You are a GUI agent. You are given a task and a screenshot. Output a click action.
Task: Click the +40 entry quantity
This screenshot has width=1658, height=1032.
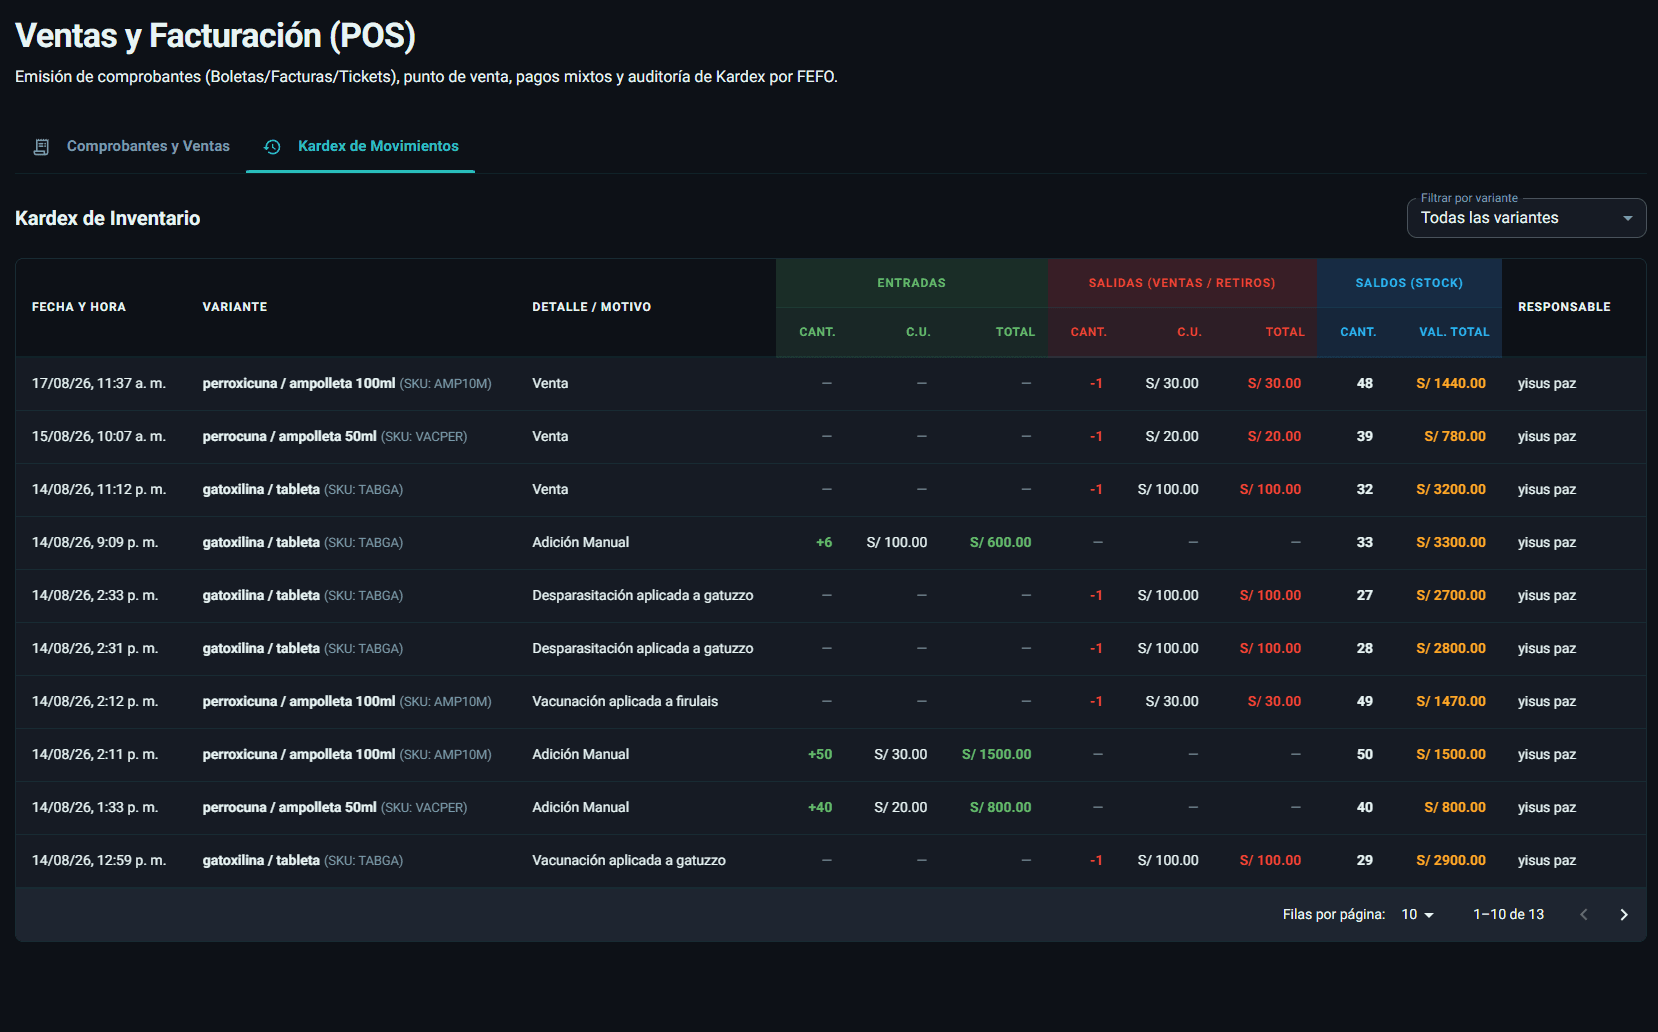pyautogui.click(x=820, y=807)
